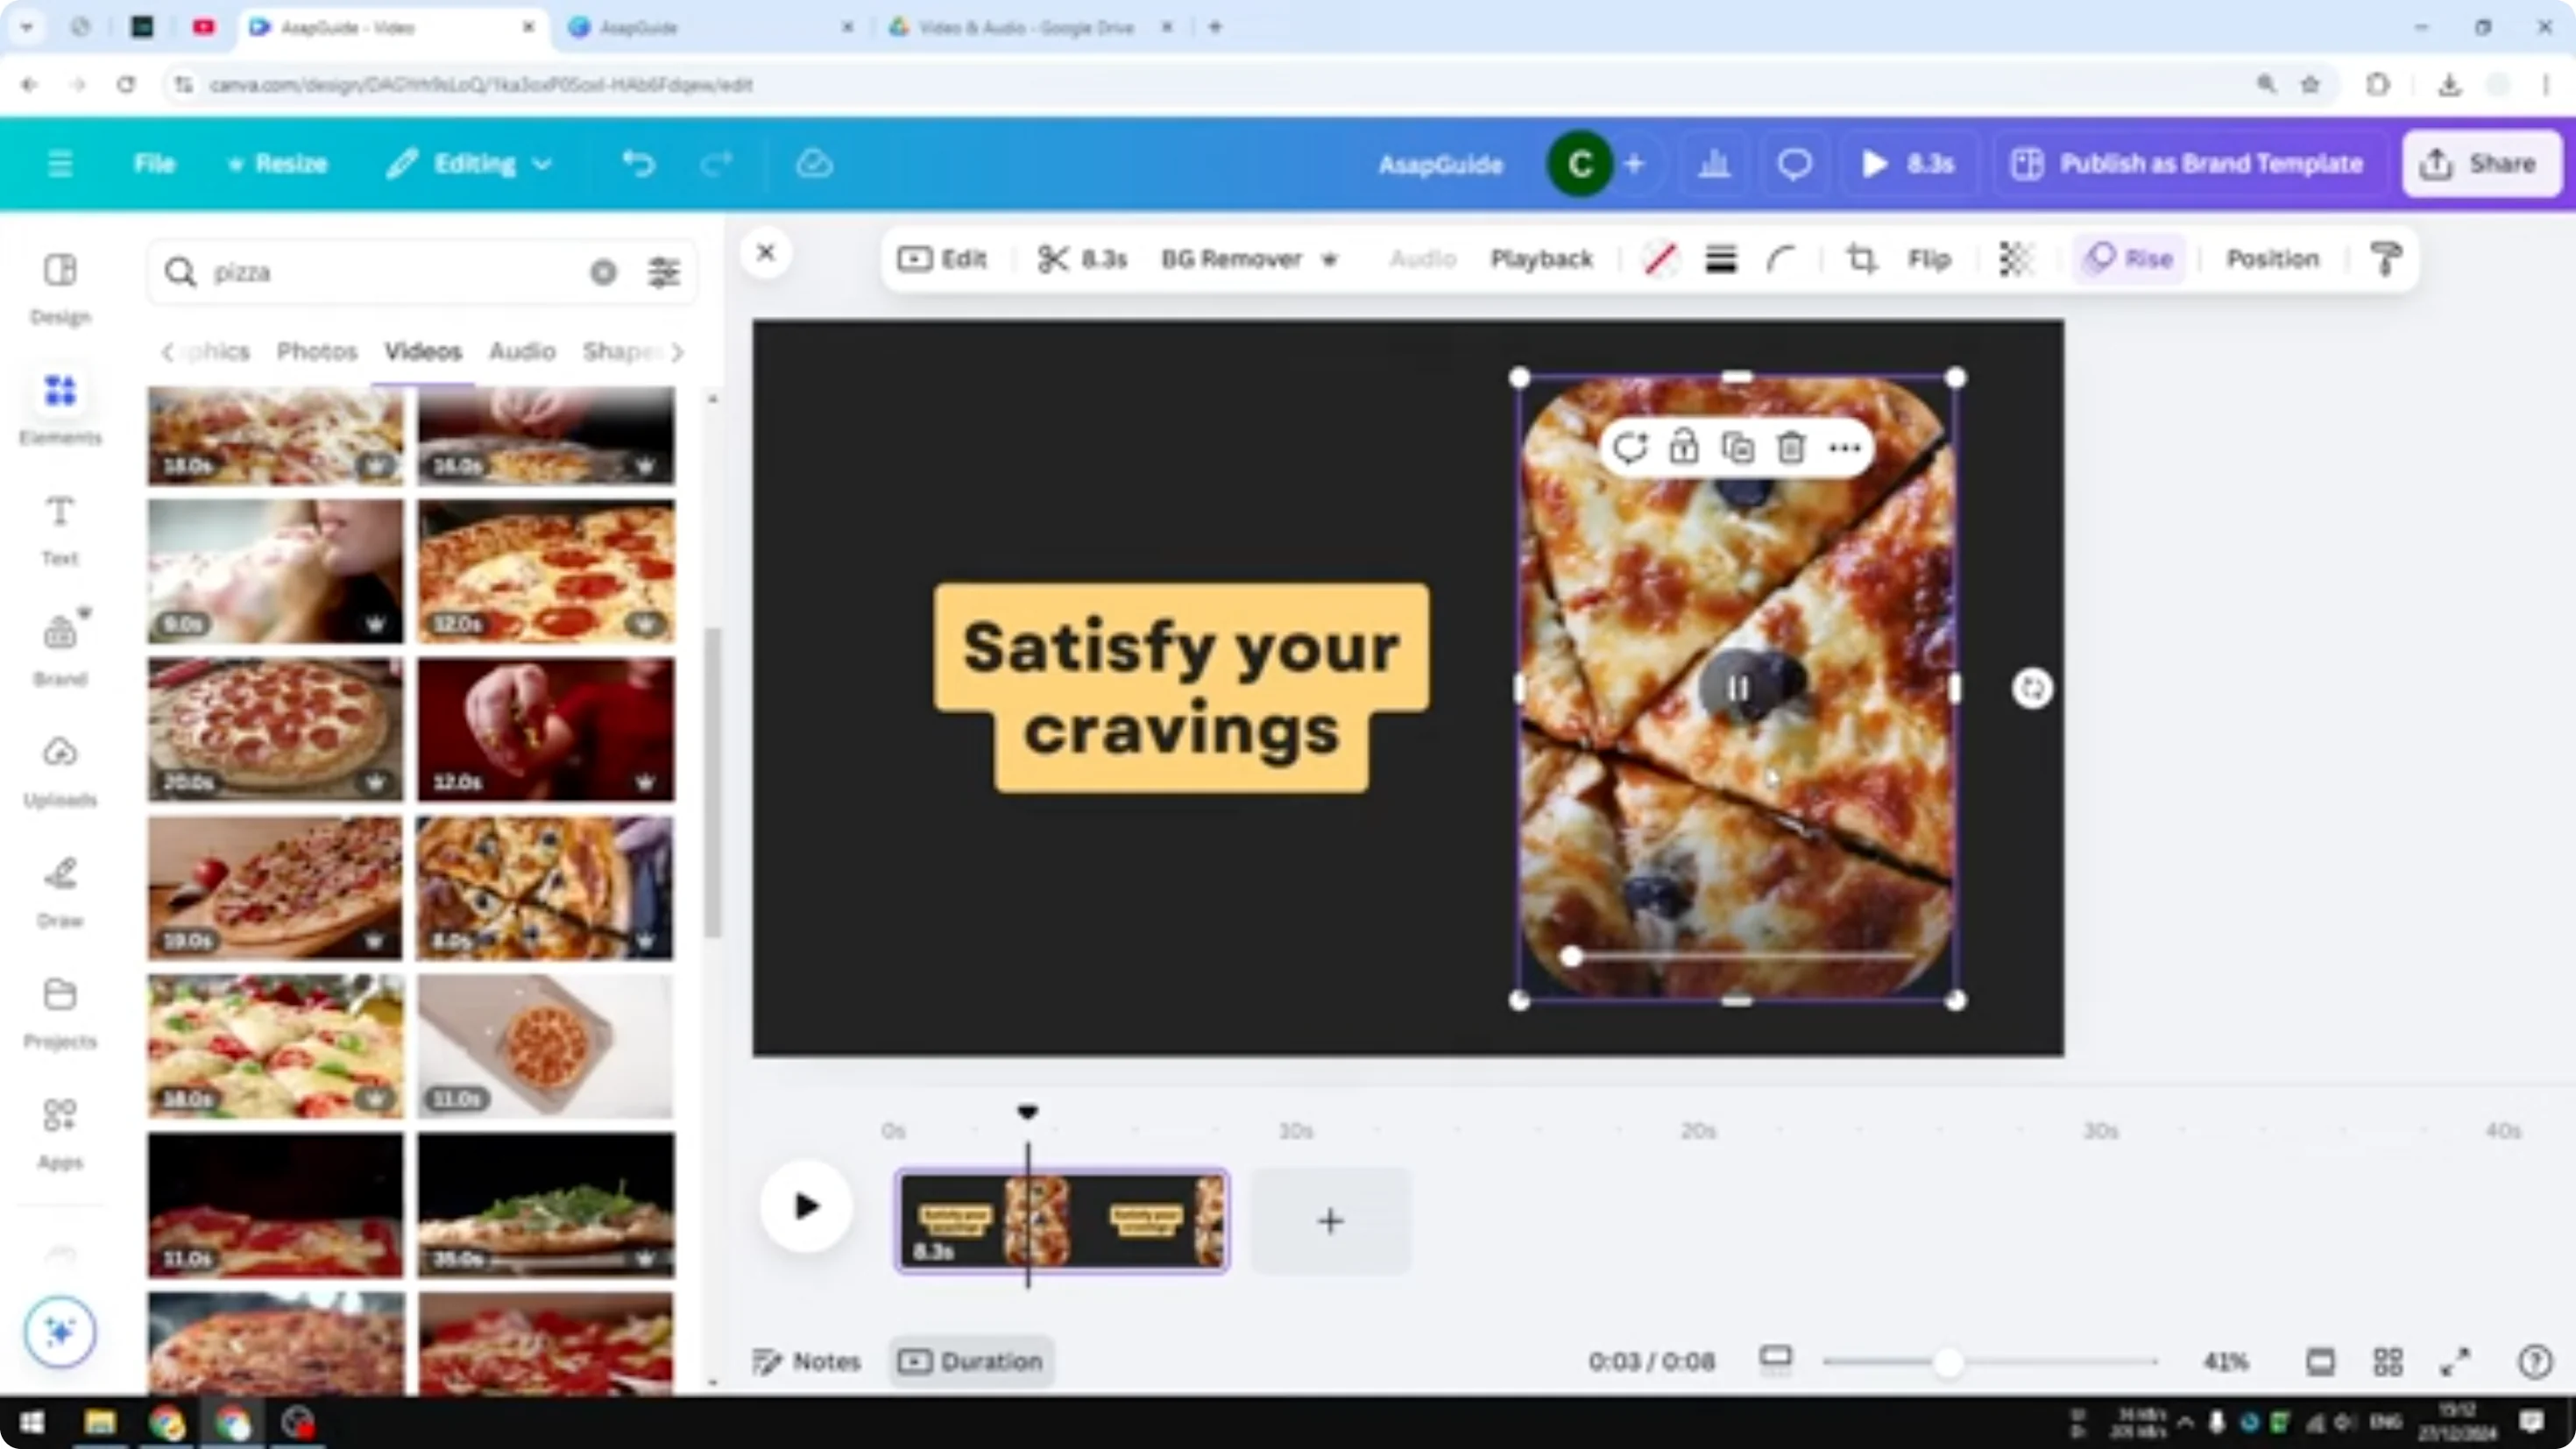The height and width of the screenshot is (1449, 2576).
Task: Click the scissors trim icon
Action: [1053, 259]
